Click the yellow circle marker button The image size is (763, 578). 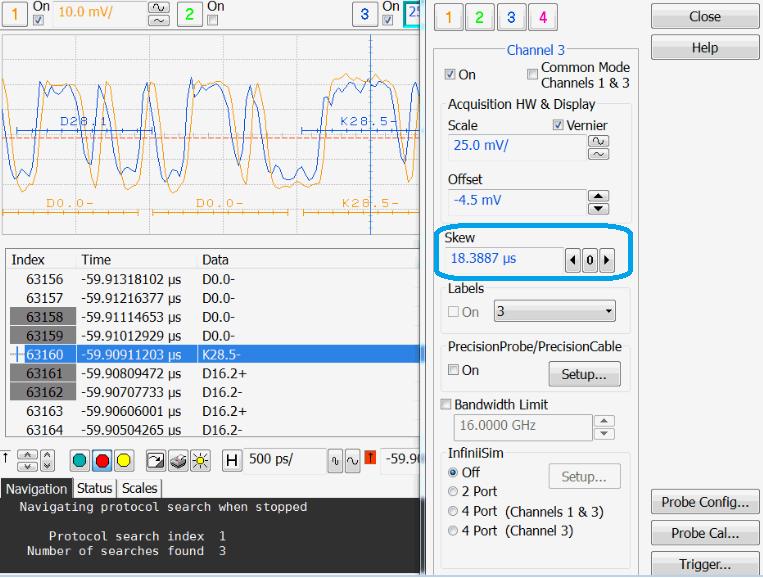tap(123, 460)
